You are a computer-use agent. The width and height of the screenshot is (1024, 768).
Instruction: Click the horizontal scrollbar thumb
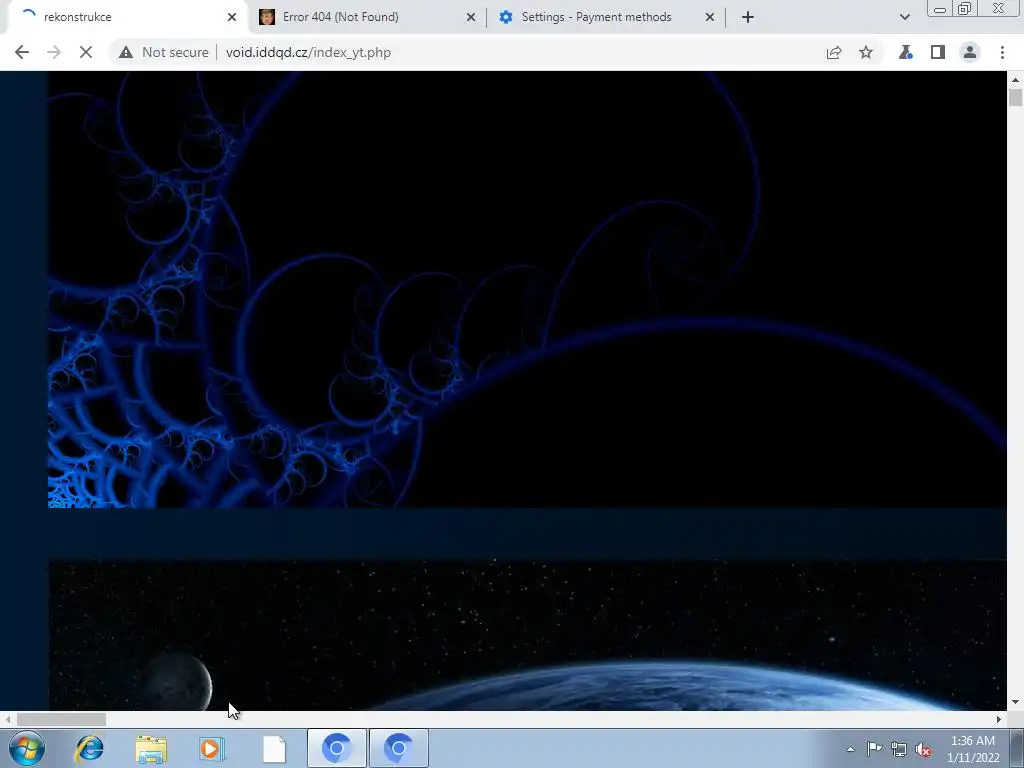(x=61, y=719)
